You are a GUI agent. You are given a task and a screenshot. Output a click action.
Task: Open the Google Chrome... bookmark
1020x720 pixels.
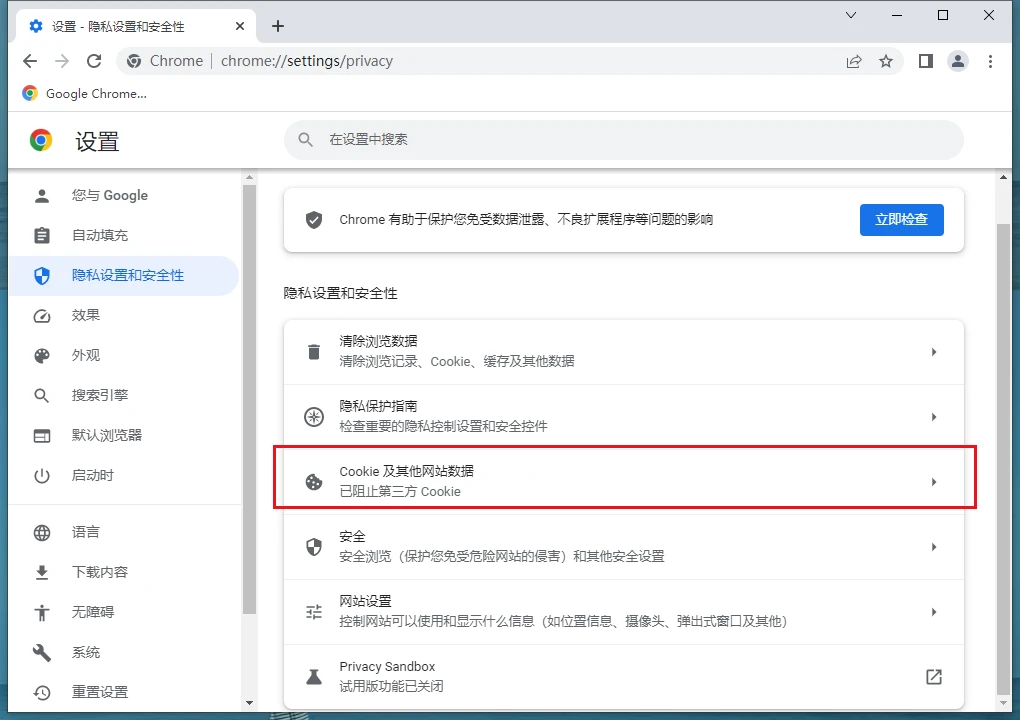click(x=85, y=94)
